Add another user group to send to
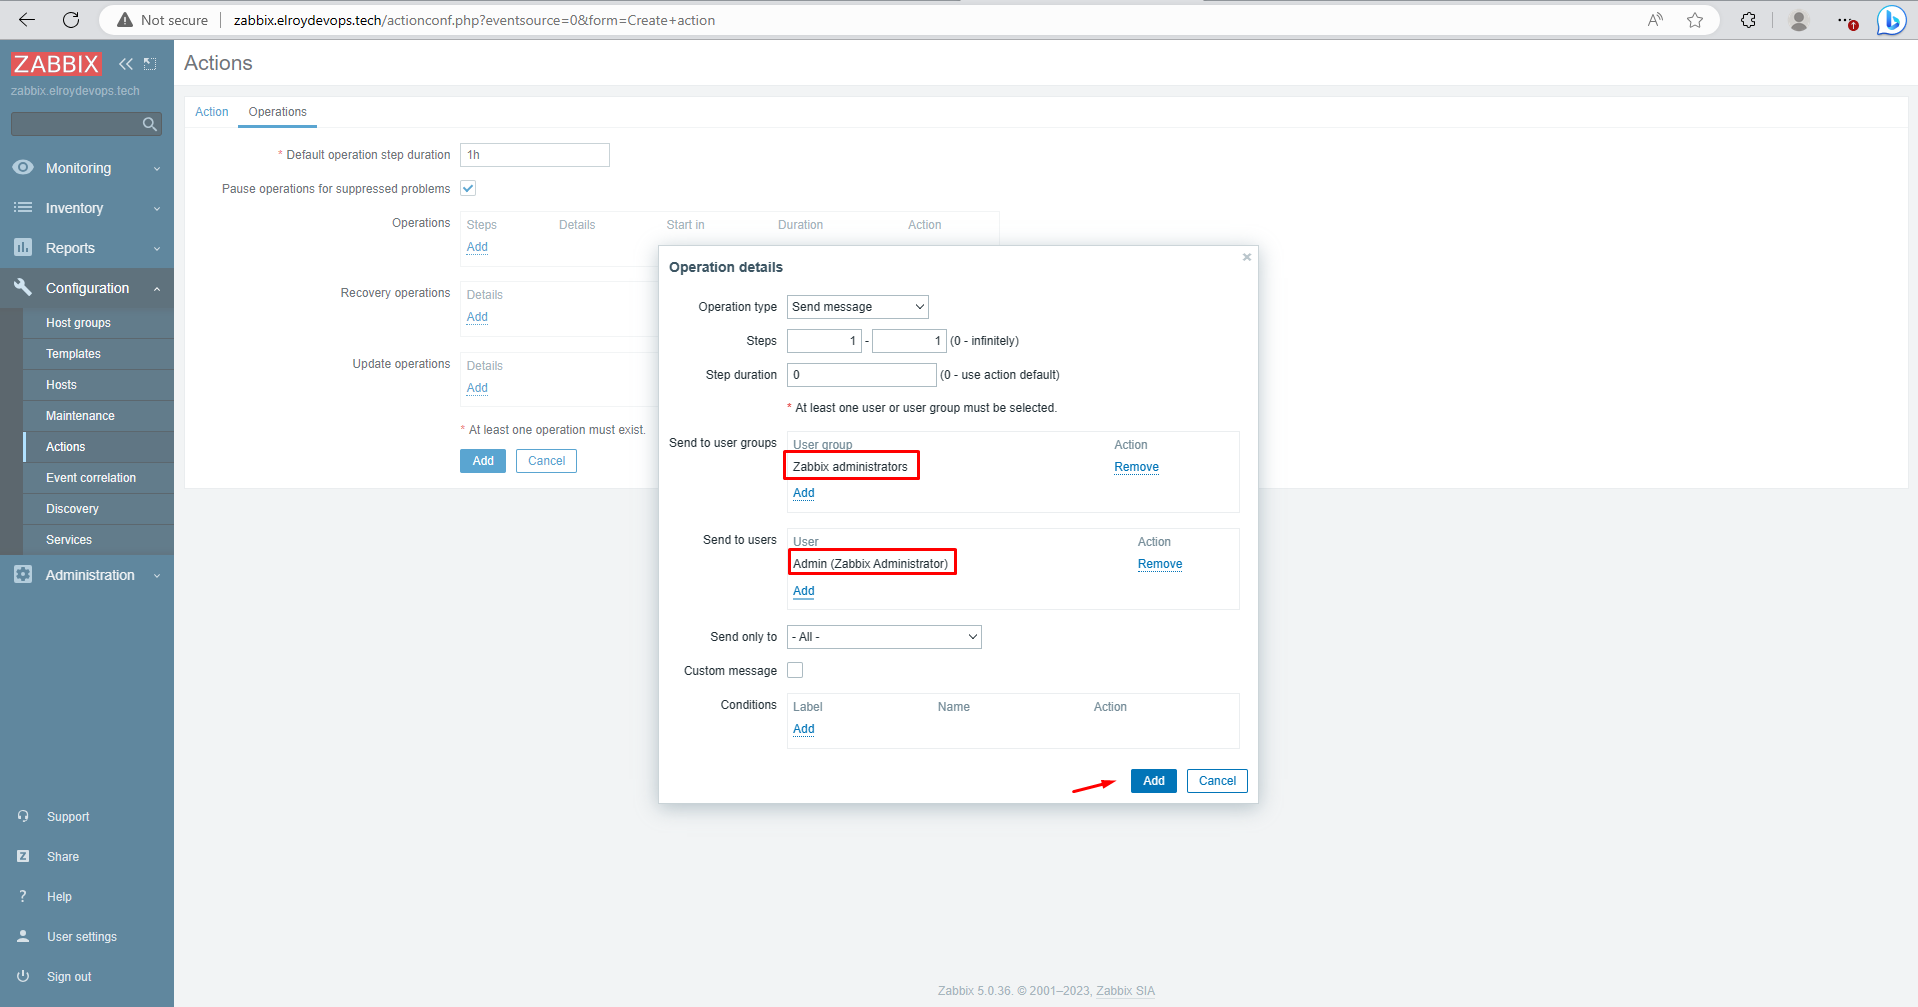The image size is (1918, 1007). coord(804,493)
